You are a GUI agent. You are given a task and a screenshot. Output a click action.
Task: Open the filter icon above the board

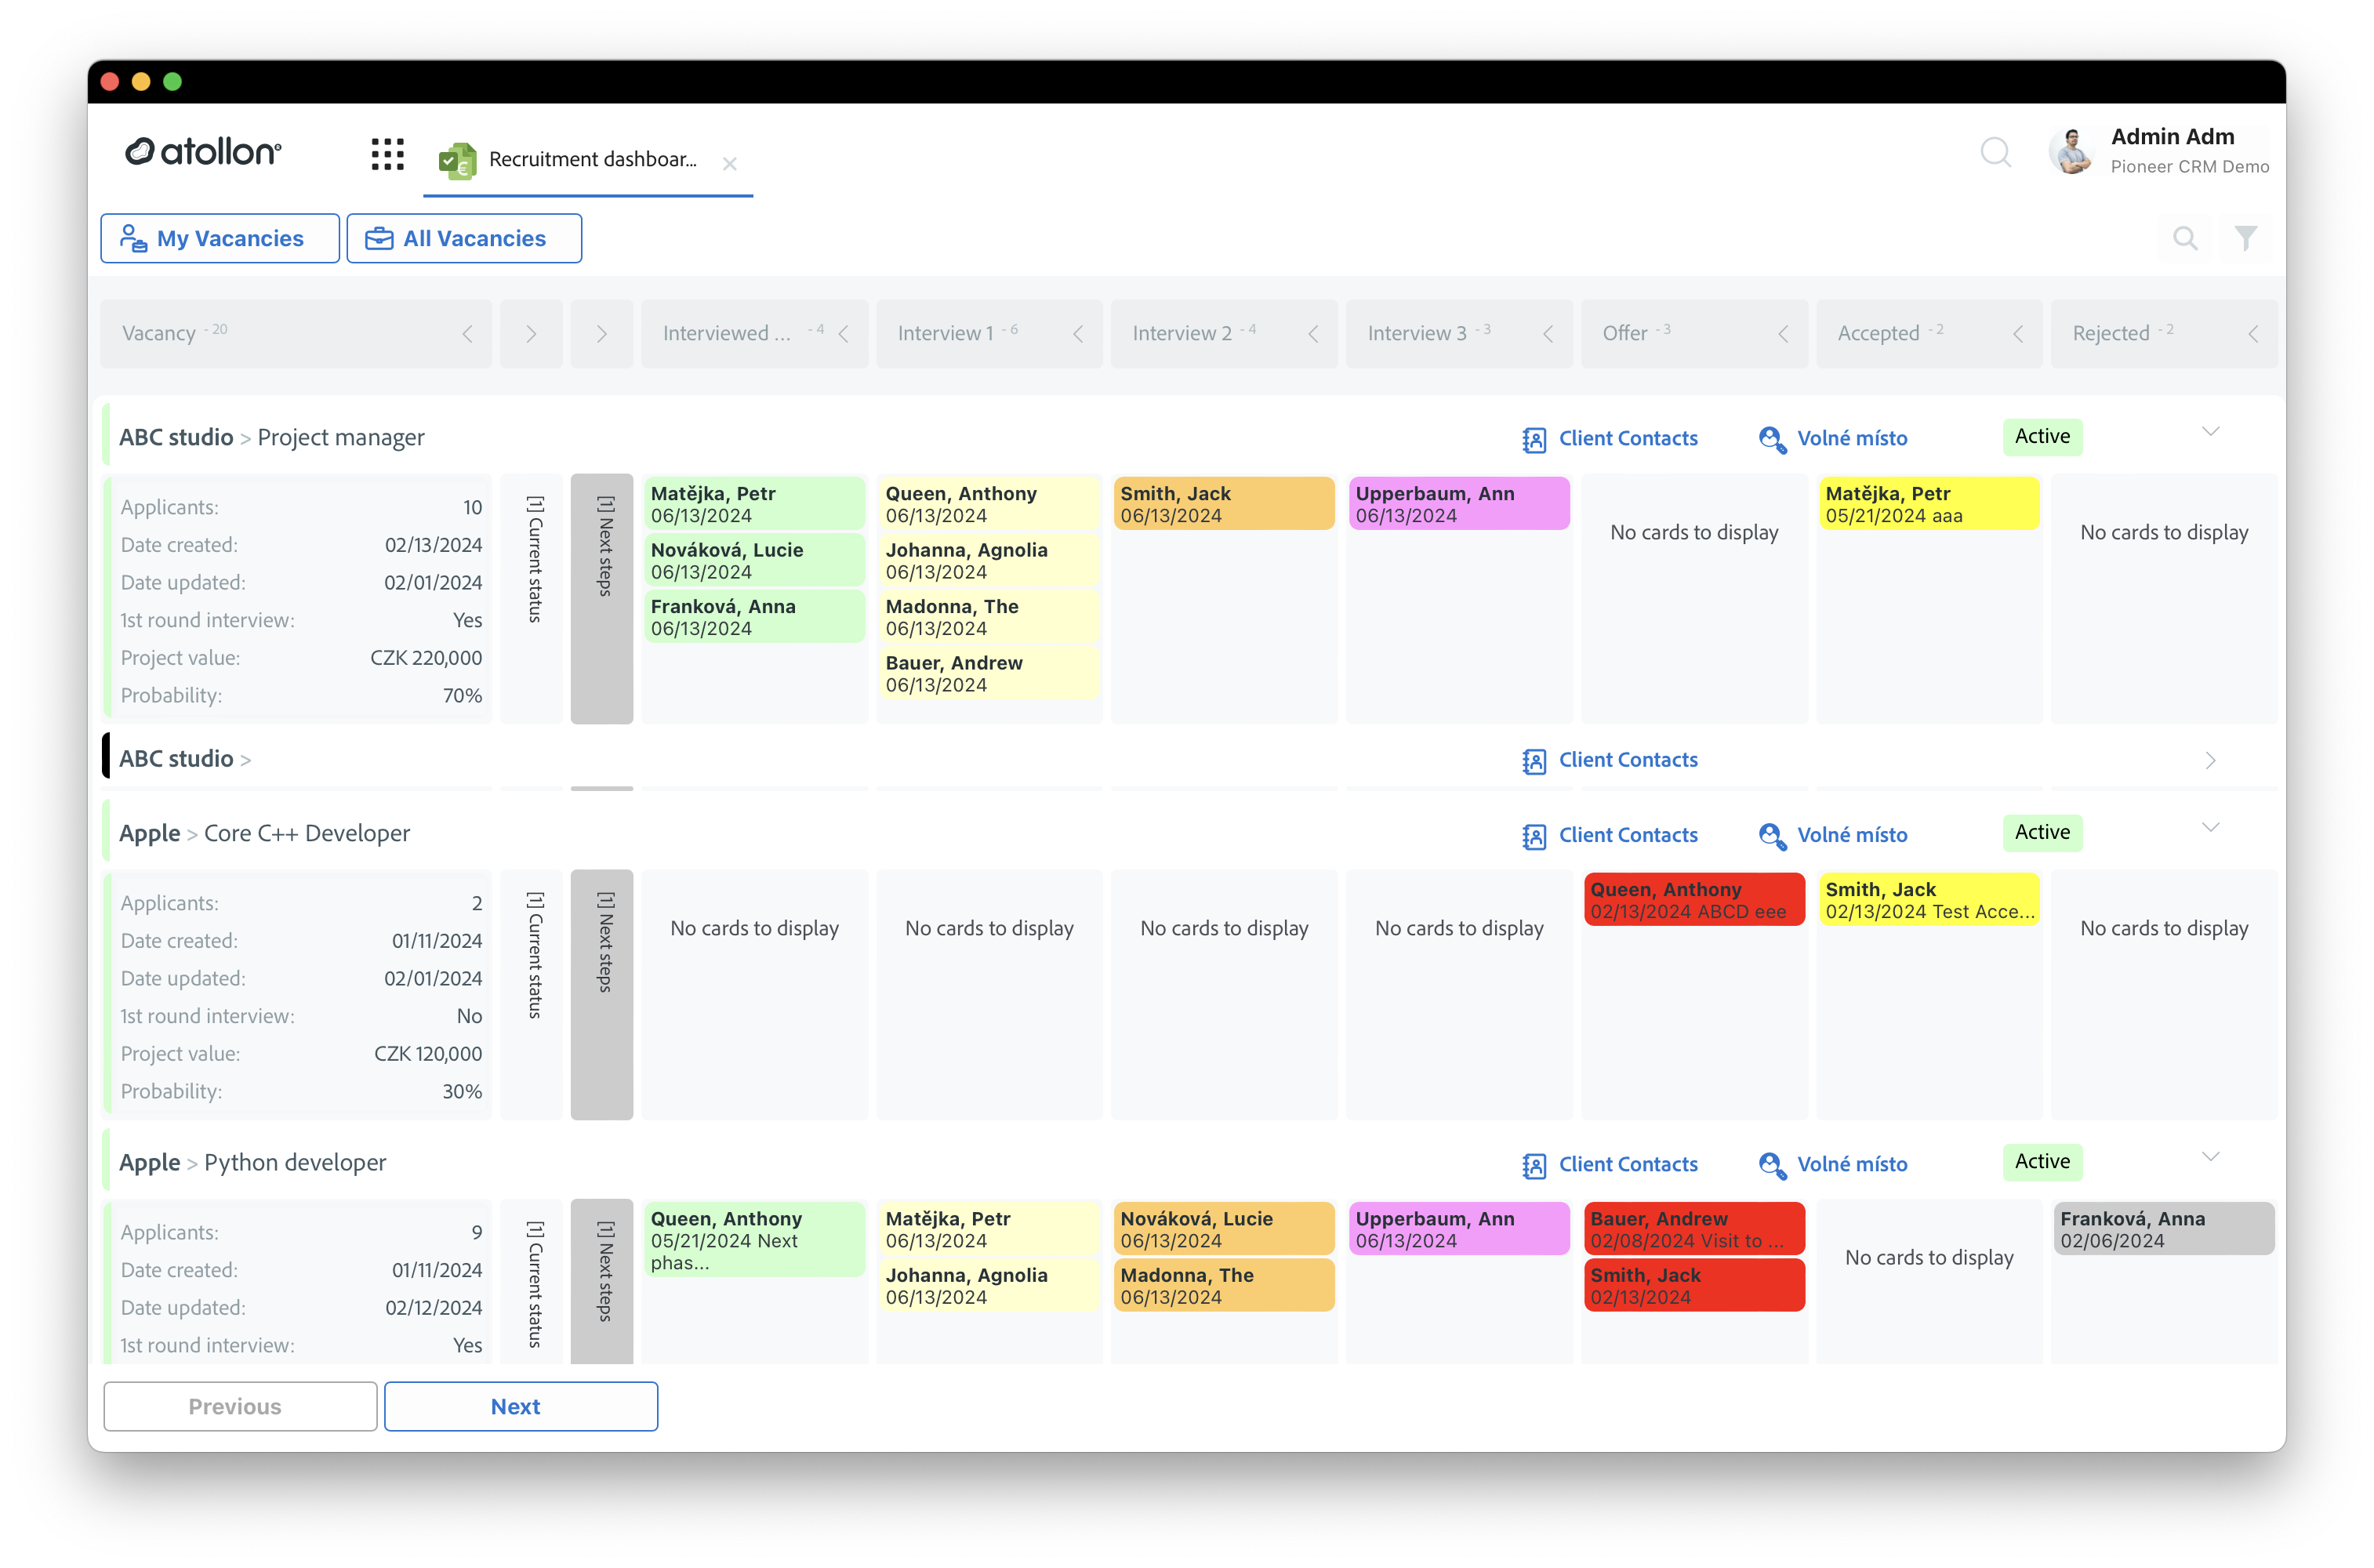pos(2246,238)
